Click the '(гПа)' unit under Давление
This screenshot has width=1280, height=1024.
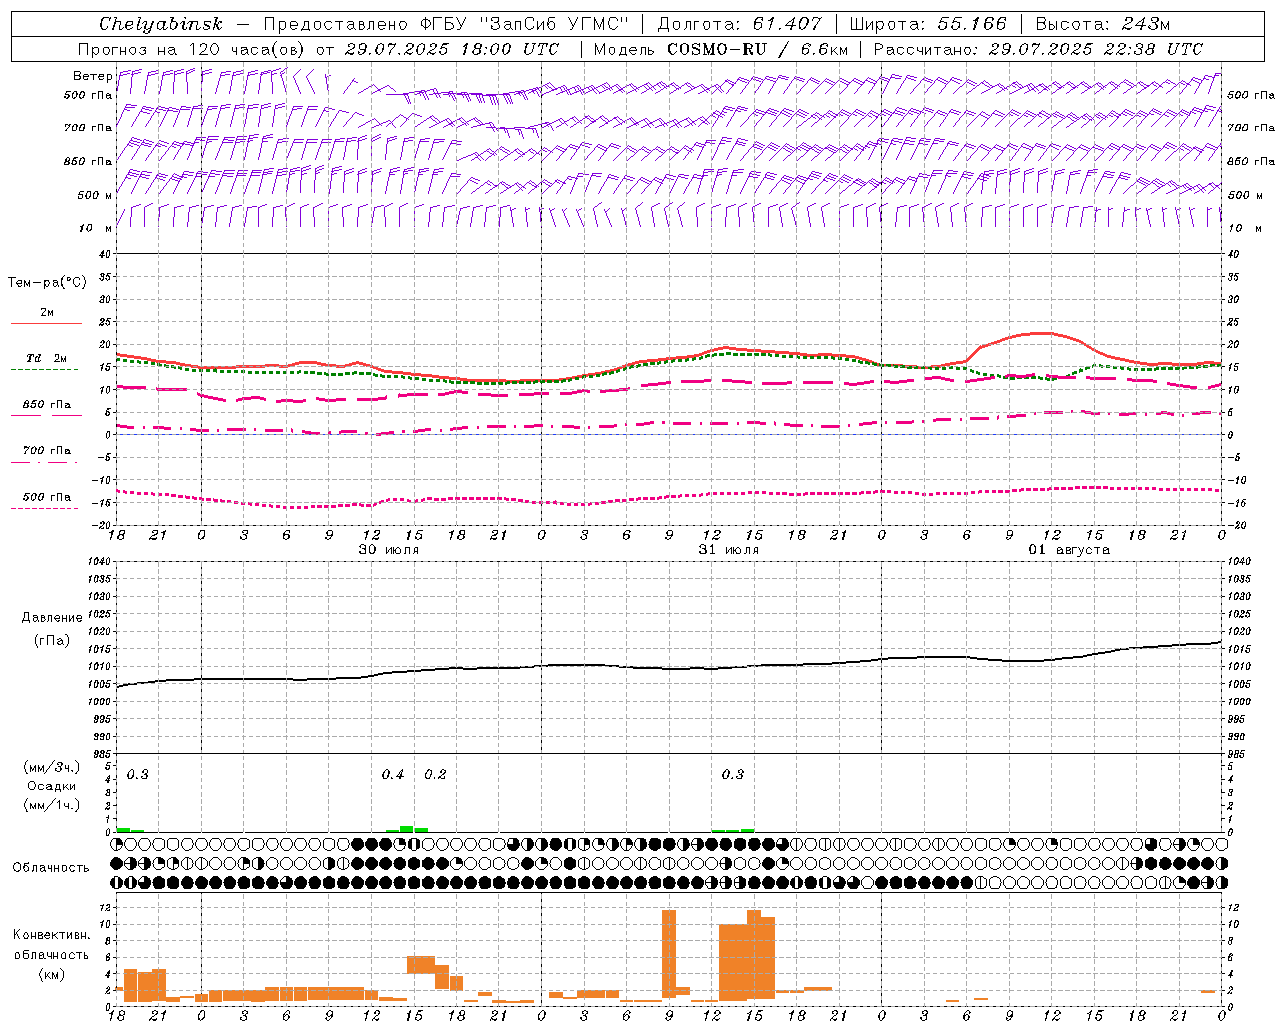(52, 640)
